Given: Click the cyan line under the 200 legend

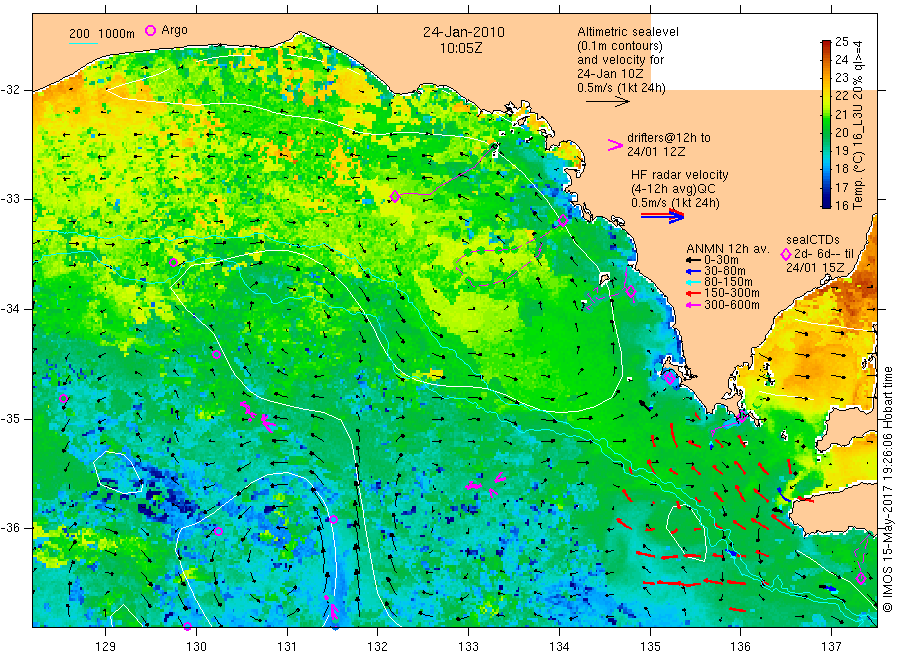Looking at the screenshot, I should (x=83, y=43).
